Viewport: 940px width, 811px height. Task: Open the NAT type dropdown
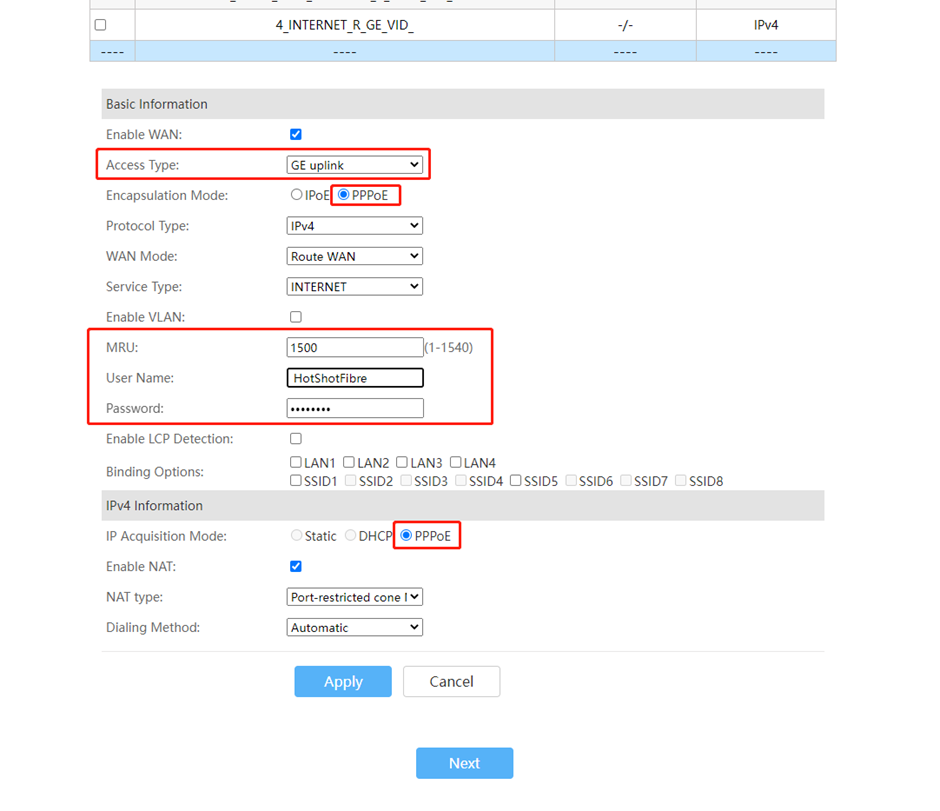(354, 597)
